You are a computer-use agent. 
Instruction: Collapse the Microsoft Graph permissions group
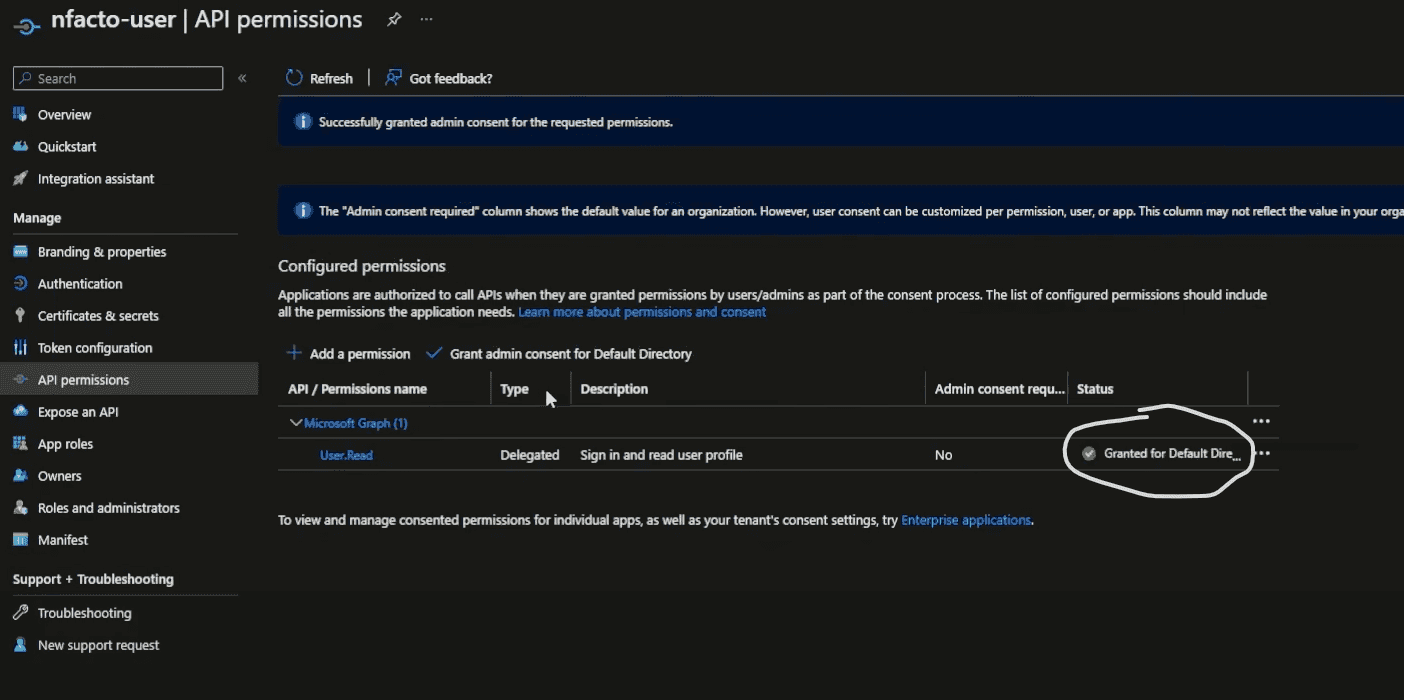[295, 422]
